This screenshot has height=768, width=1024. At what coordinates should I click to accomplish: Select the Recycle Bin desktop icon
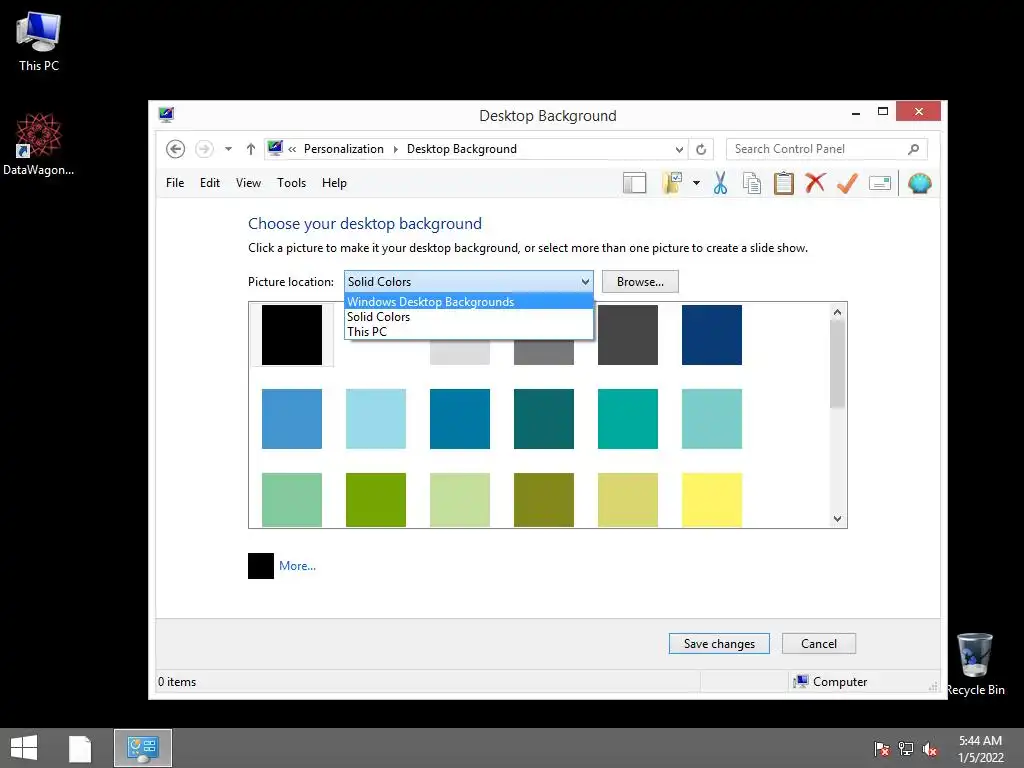tap(975, 664)
